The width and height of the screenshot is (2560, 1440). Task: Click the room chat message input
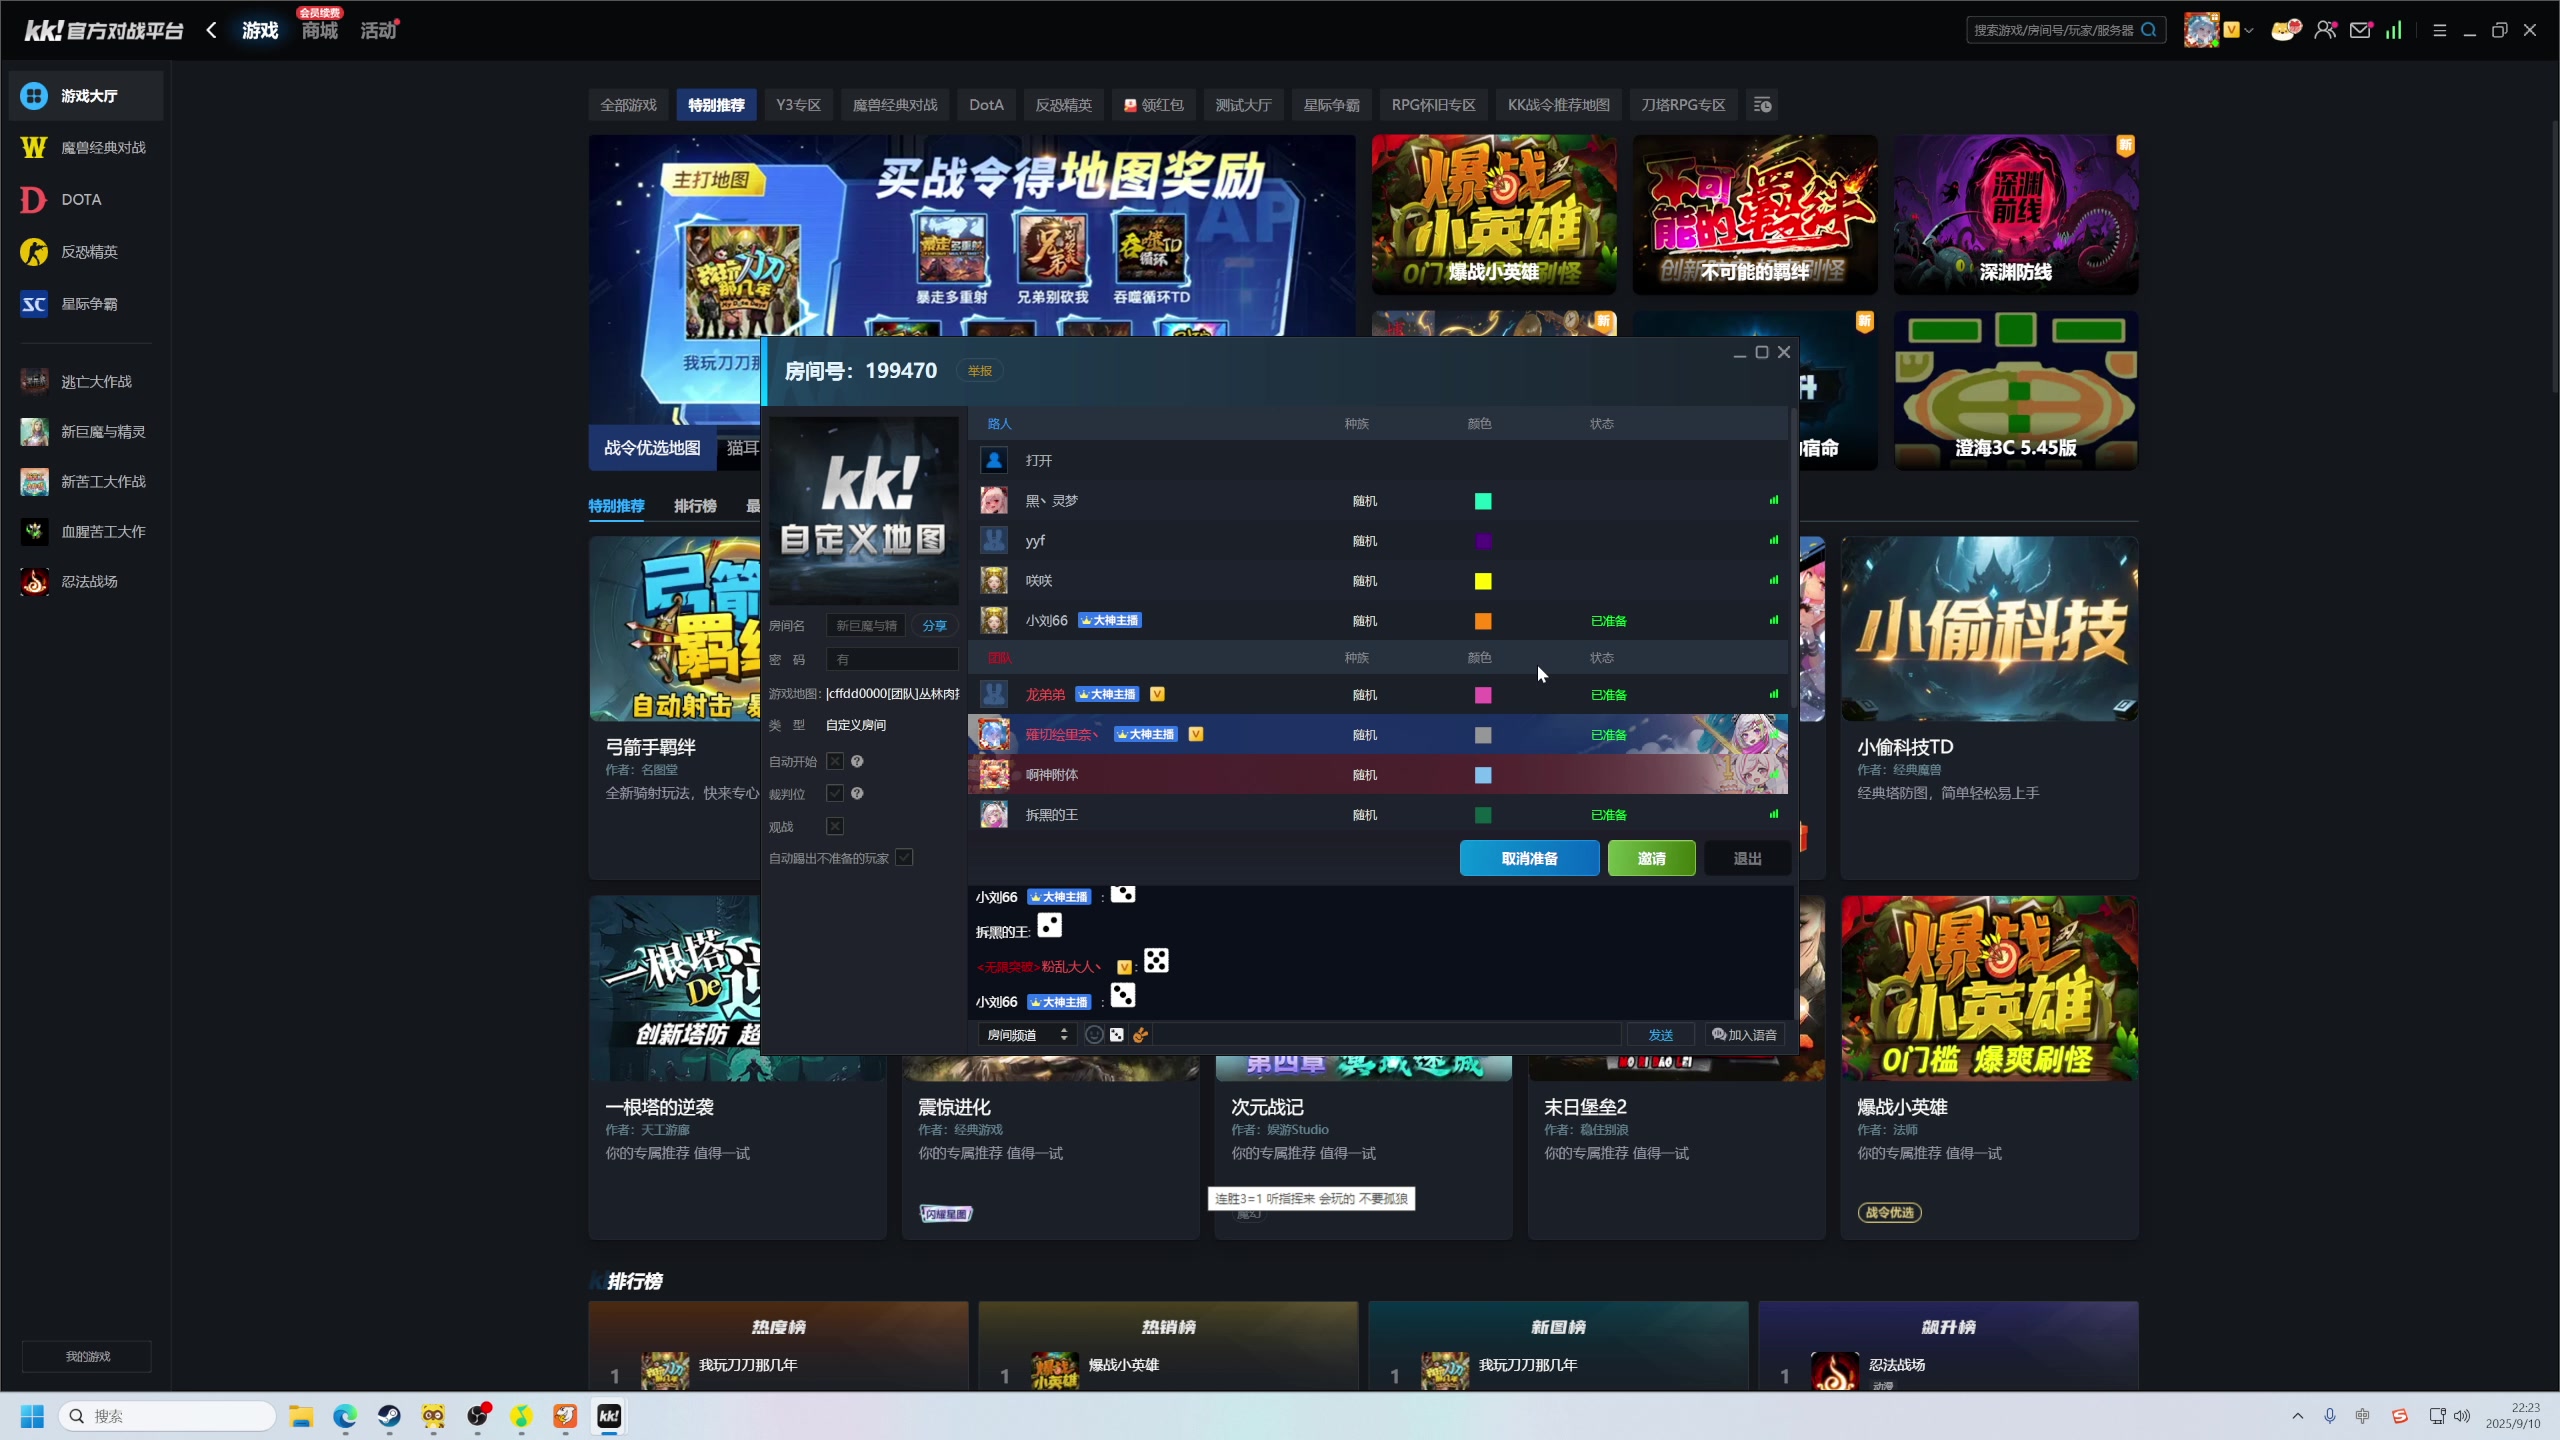tap(1387, 1035)
